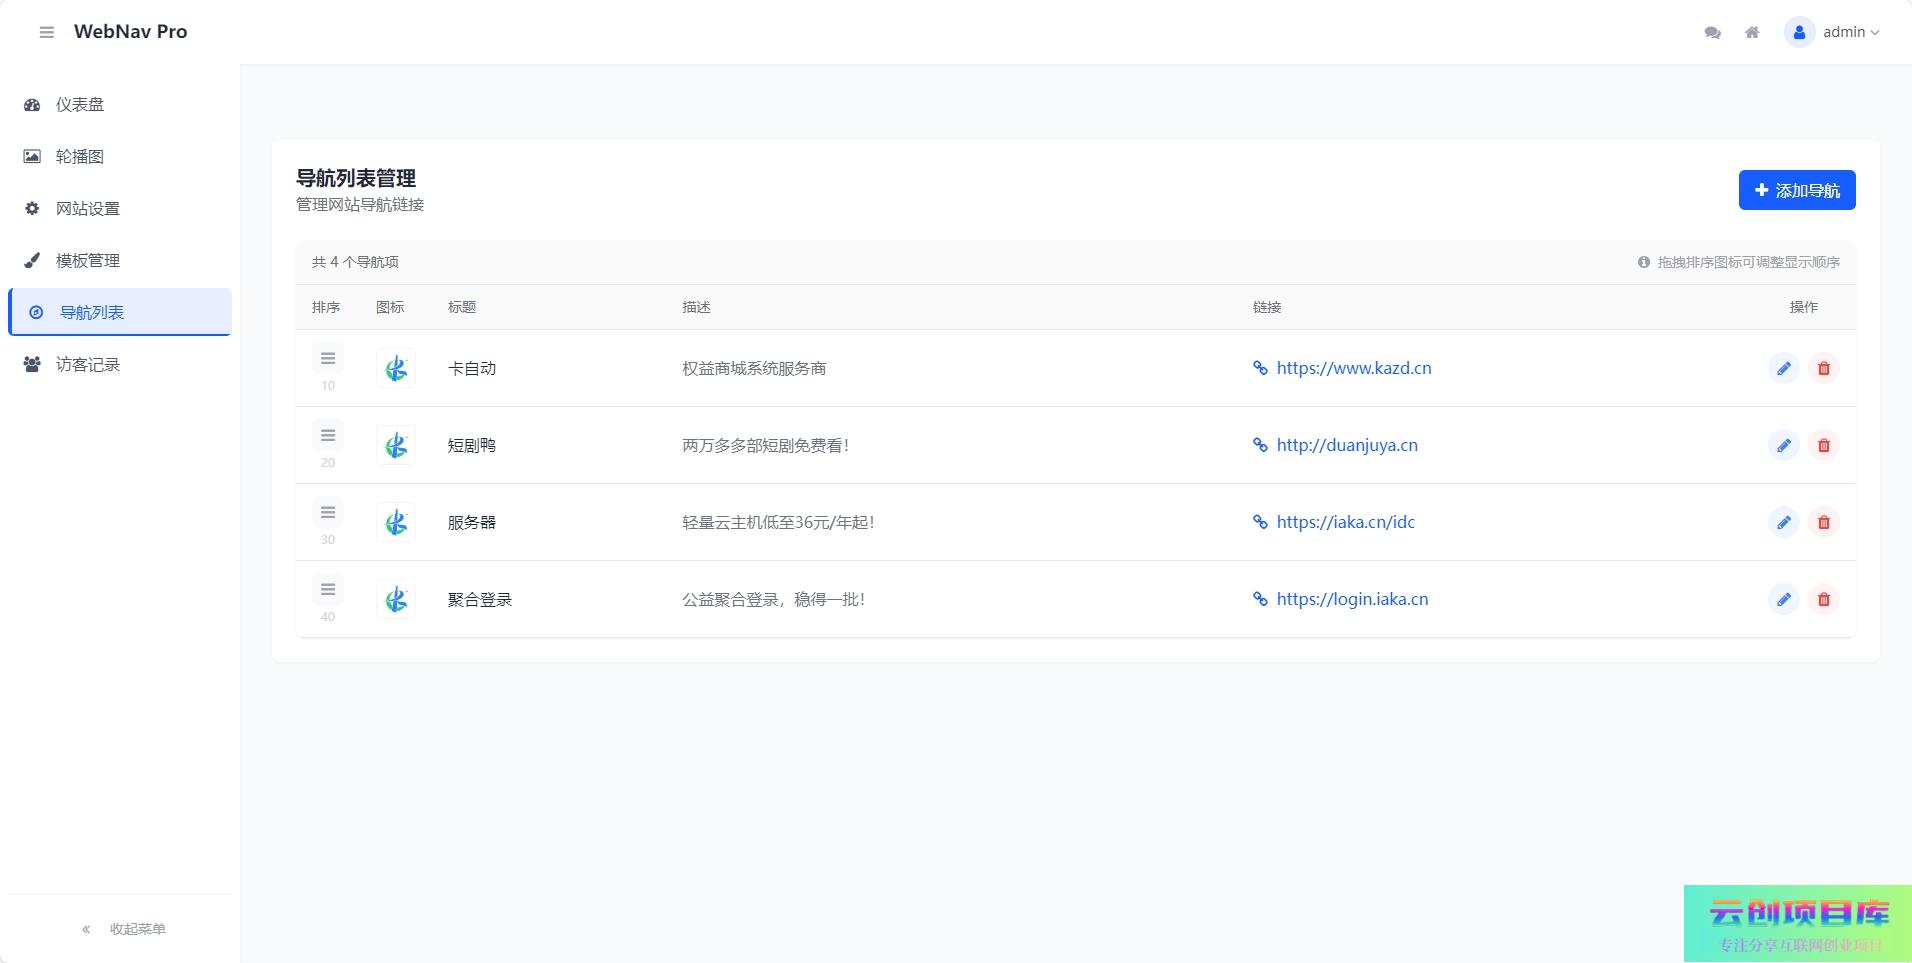
Task: Open the https://www.kazd.cn link
Action: coord(1353,368)
